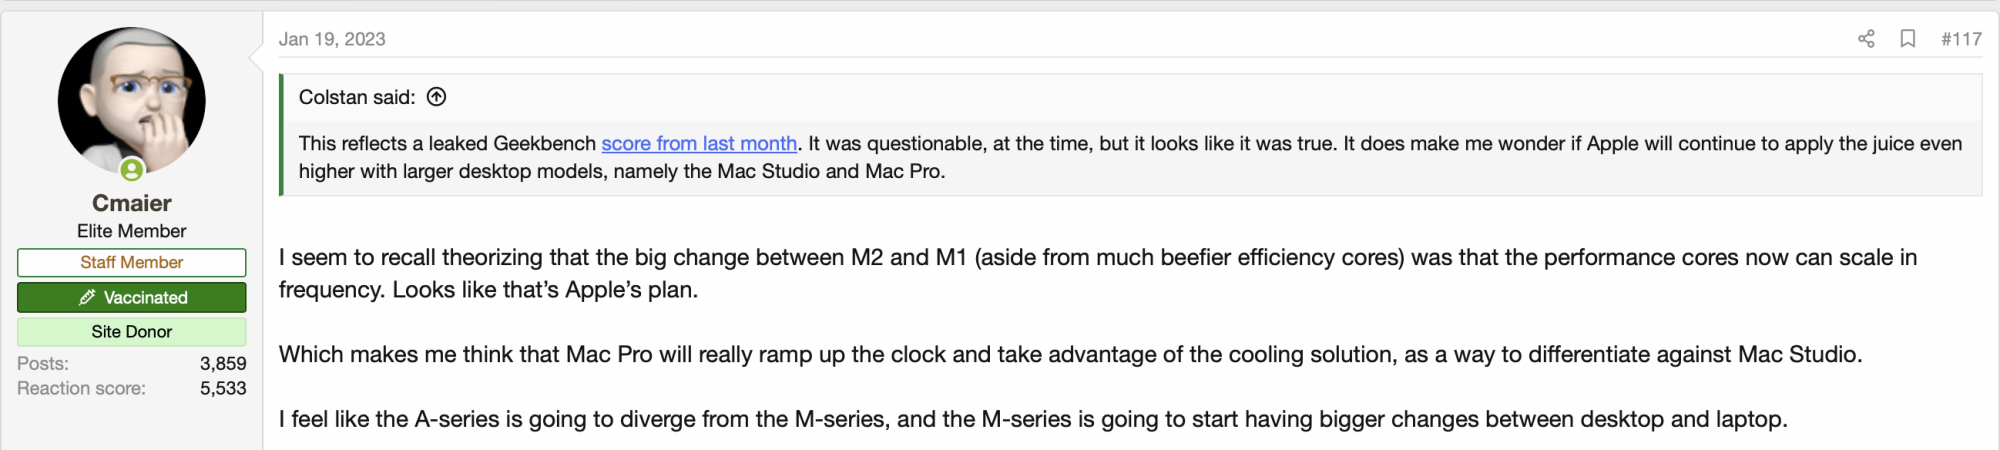Click the 'Colstan said:' quote header

[x=357, y=97]
